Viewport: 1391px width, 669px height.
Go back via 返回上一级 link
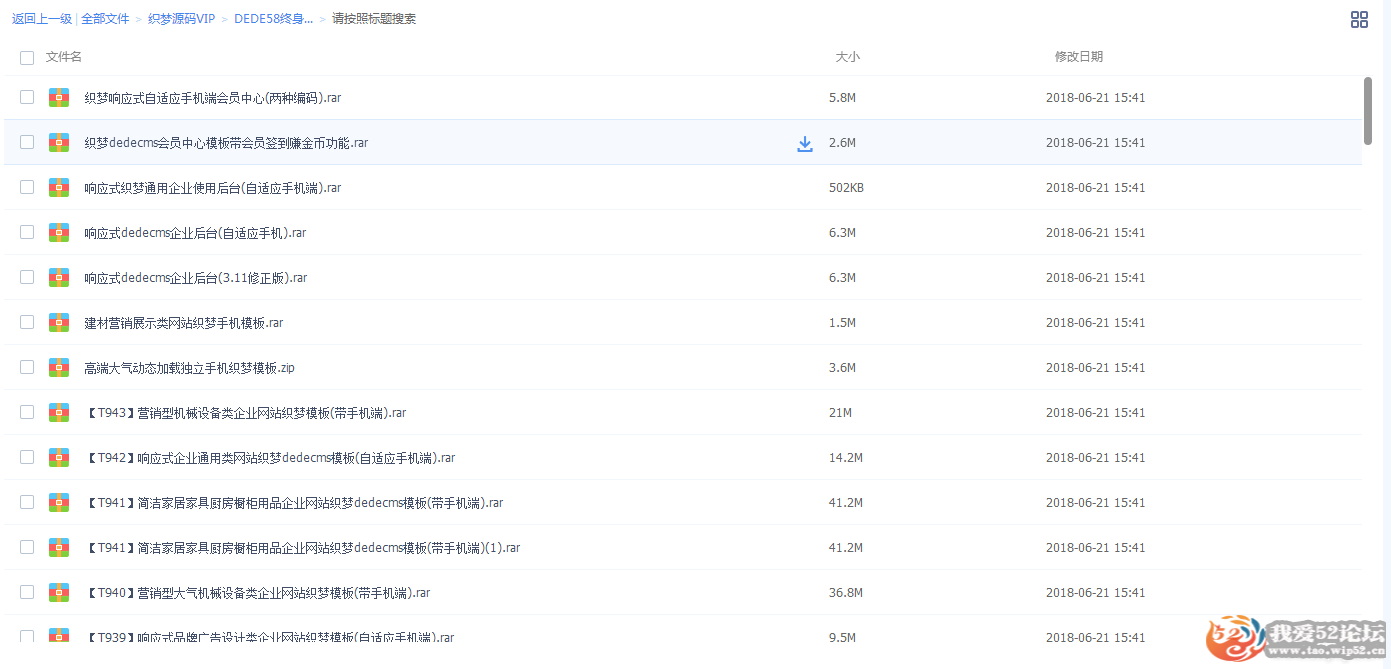(42, 19)
